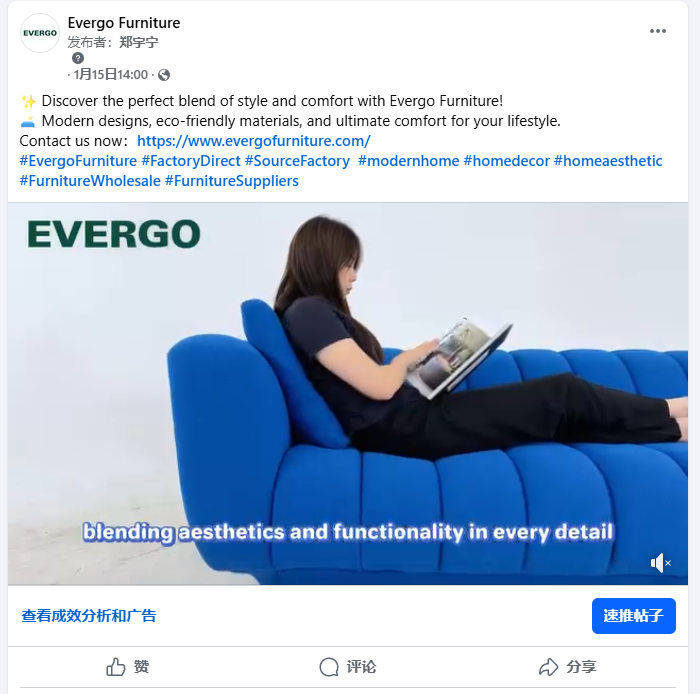Screen dimensions: 700x694
Task: Open 查看成效分析和广告 insights link
Action: [89, 616]
